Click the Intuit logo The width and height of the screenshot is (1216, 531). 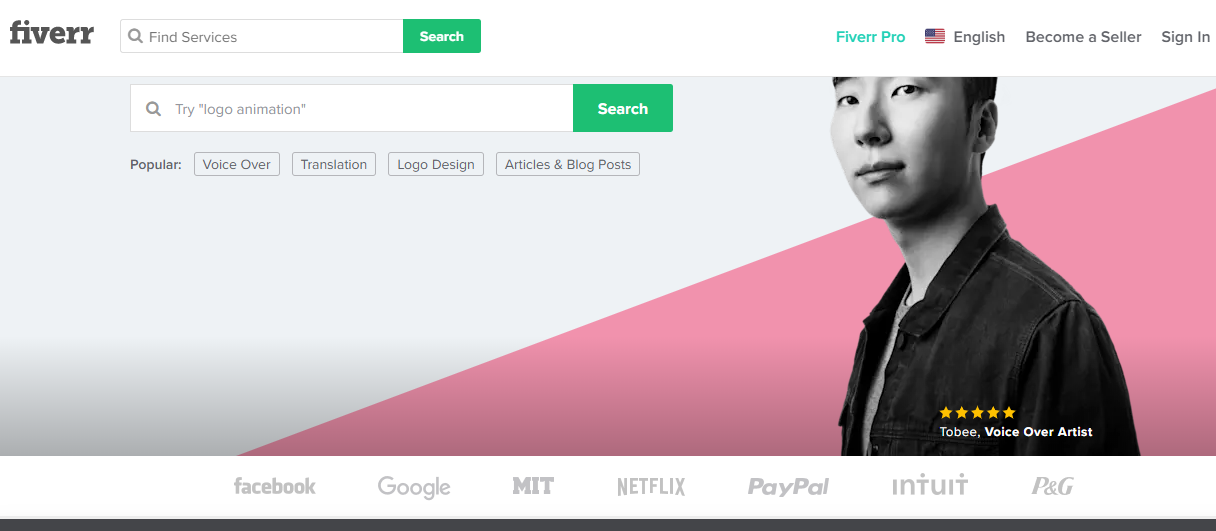point(930,485)
